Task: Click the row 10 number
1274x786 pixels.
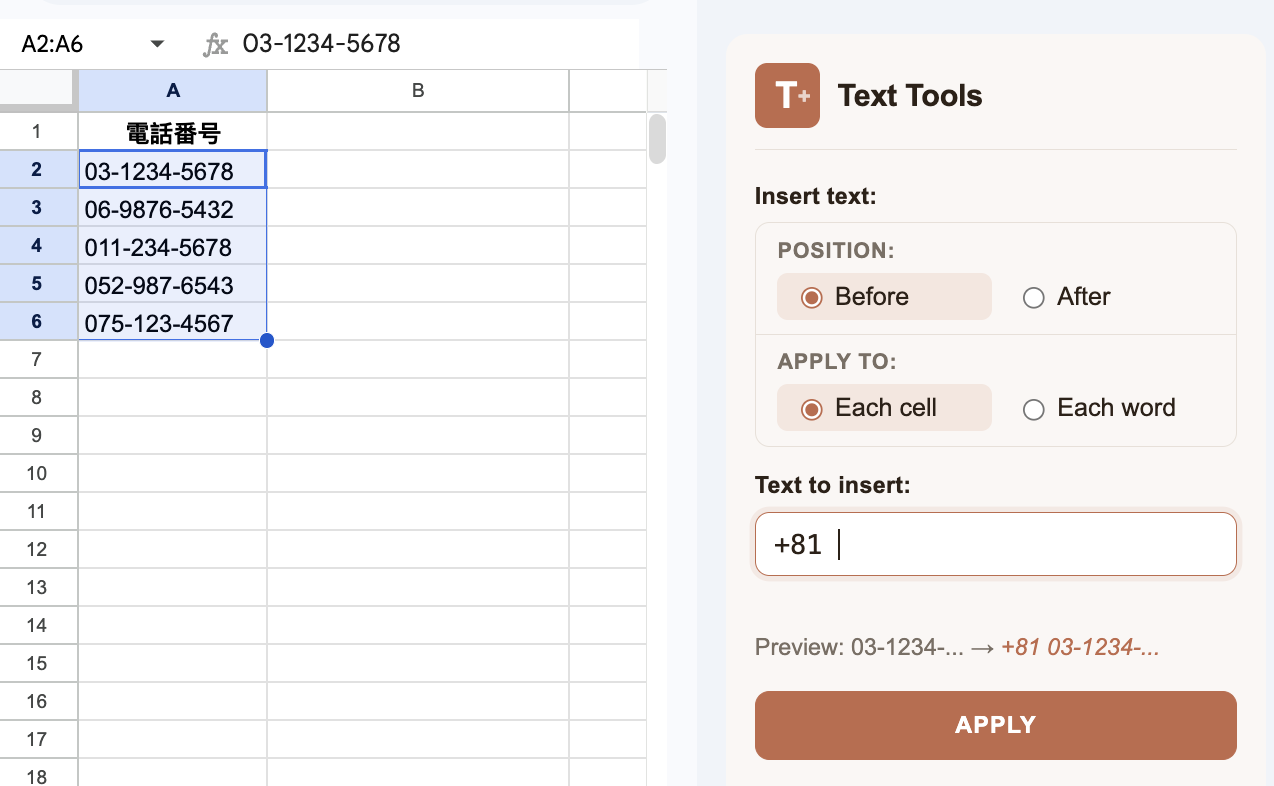Action: pos(38,472)
